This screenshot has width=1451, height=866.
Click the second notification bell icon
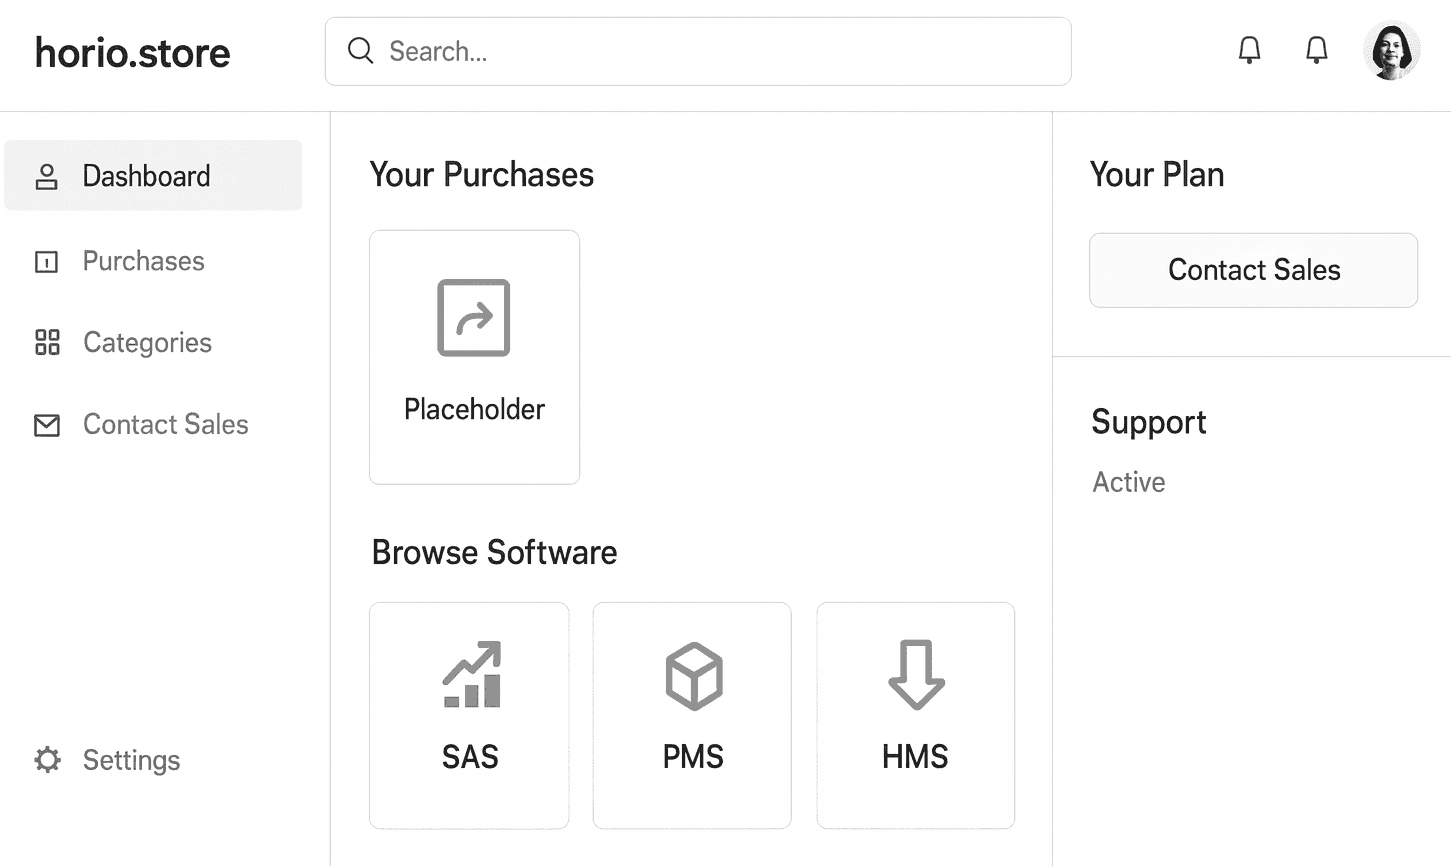click(1317, 49)
